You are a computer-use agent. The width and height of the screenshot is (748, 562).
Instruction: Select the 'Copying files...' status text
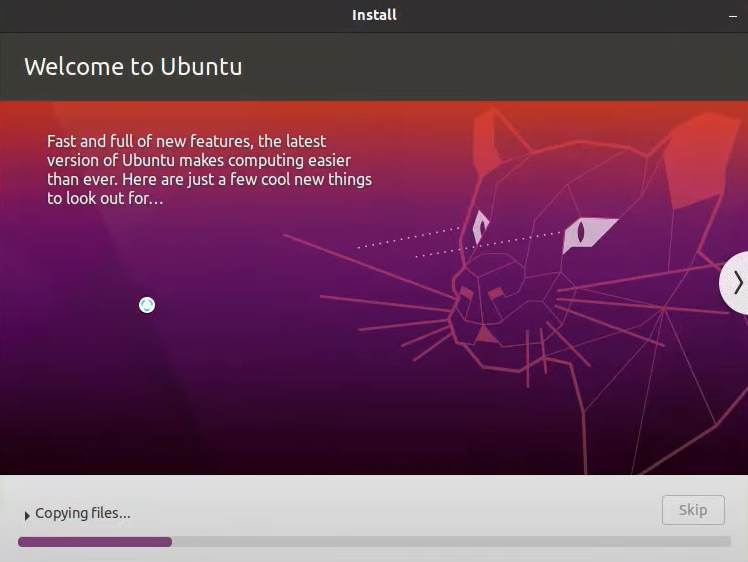tap(83, 513)
